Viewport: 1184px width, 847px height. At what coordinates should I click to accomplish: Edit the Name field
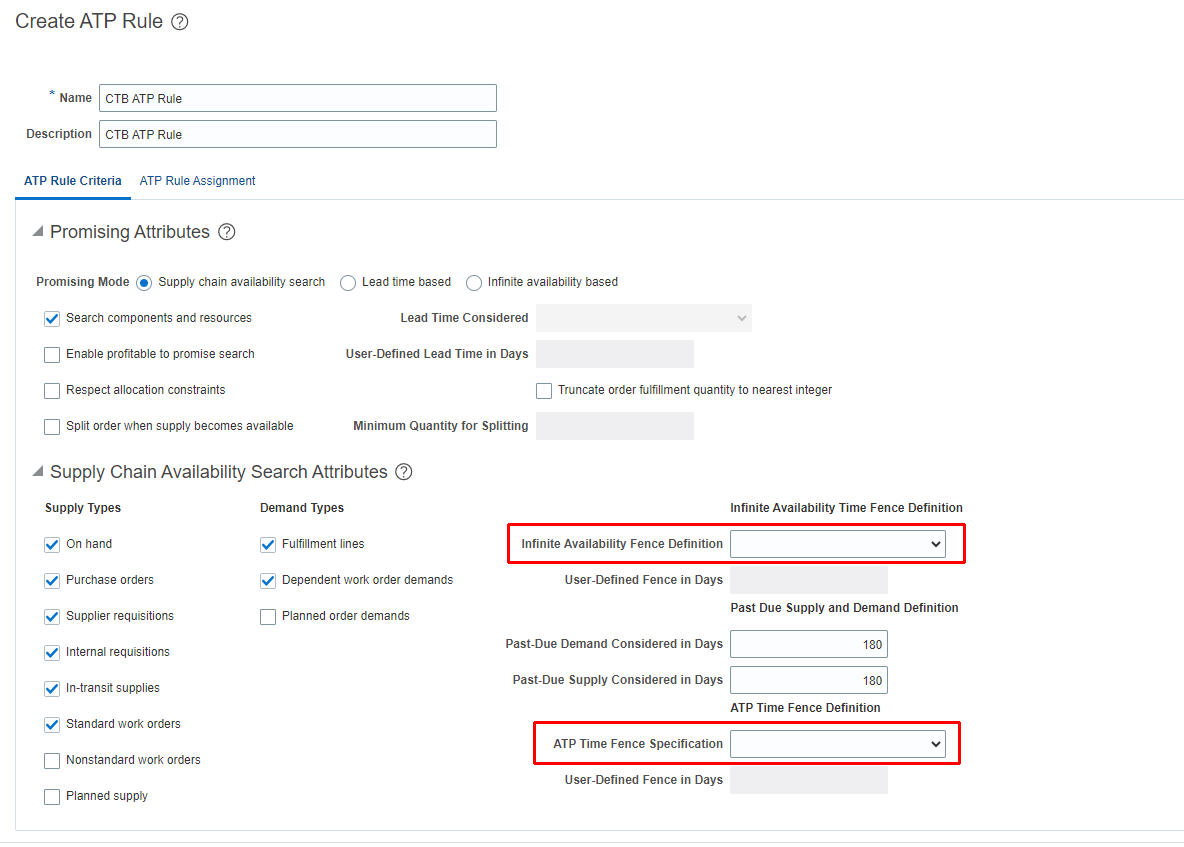(297, 97)
